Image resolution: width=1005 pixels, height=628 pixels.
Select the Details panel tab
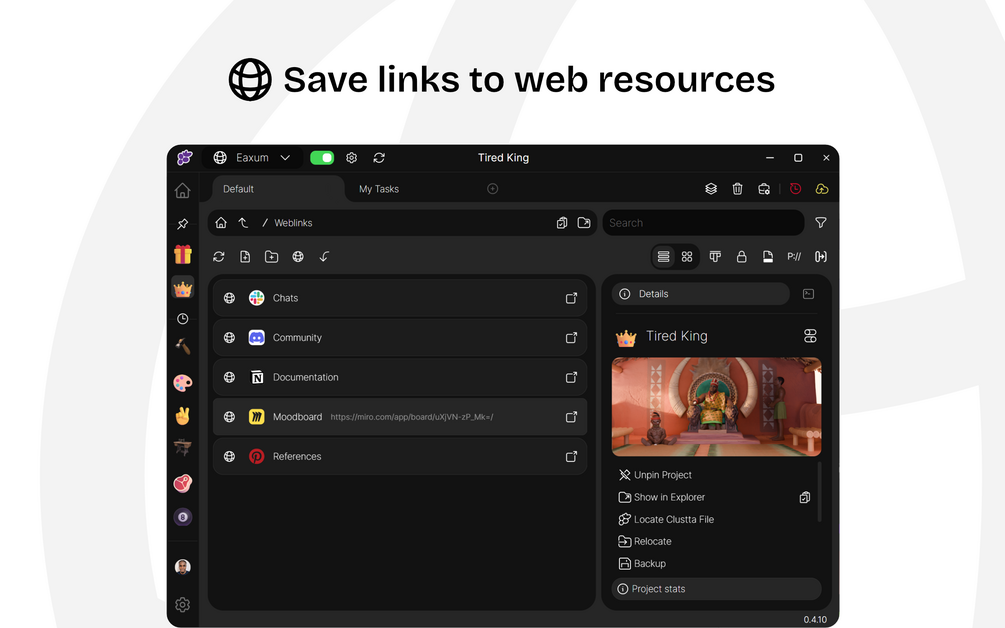pyautogui.click(x=701, y=293)
